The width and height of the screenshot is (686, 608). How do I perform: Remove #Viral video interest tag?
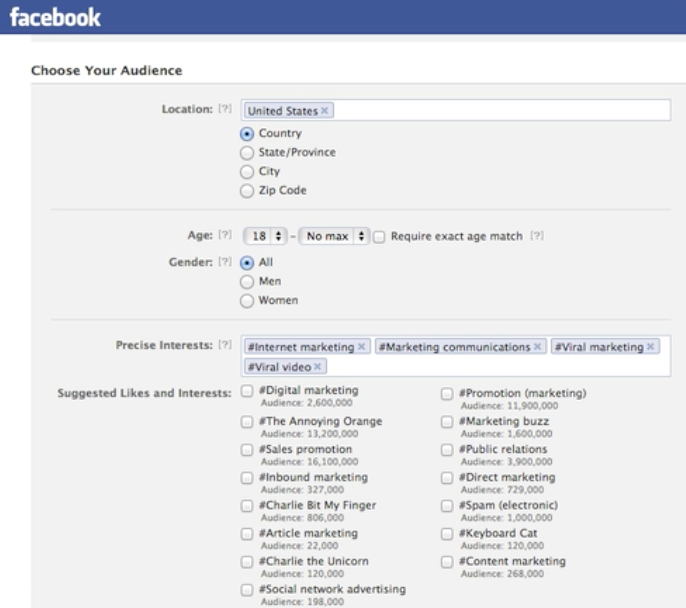pyautogui.click(x=318, y=367)
